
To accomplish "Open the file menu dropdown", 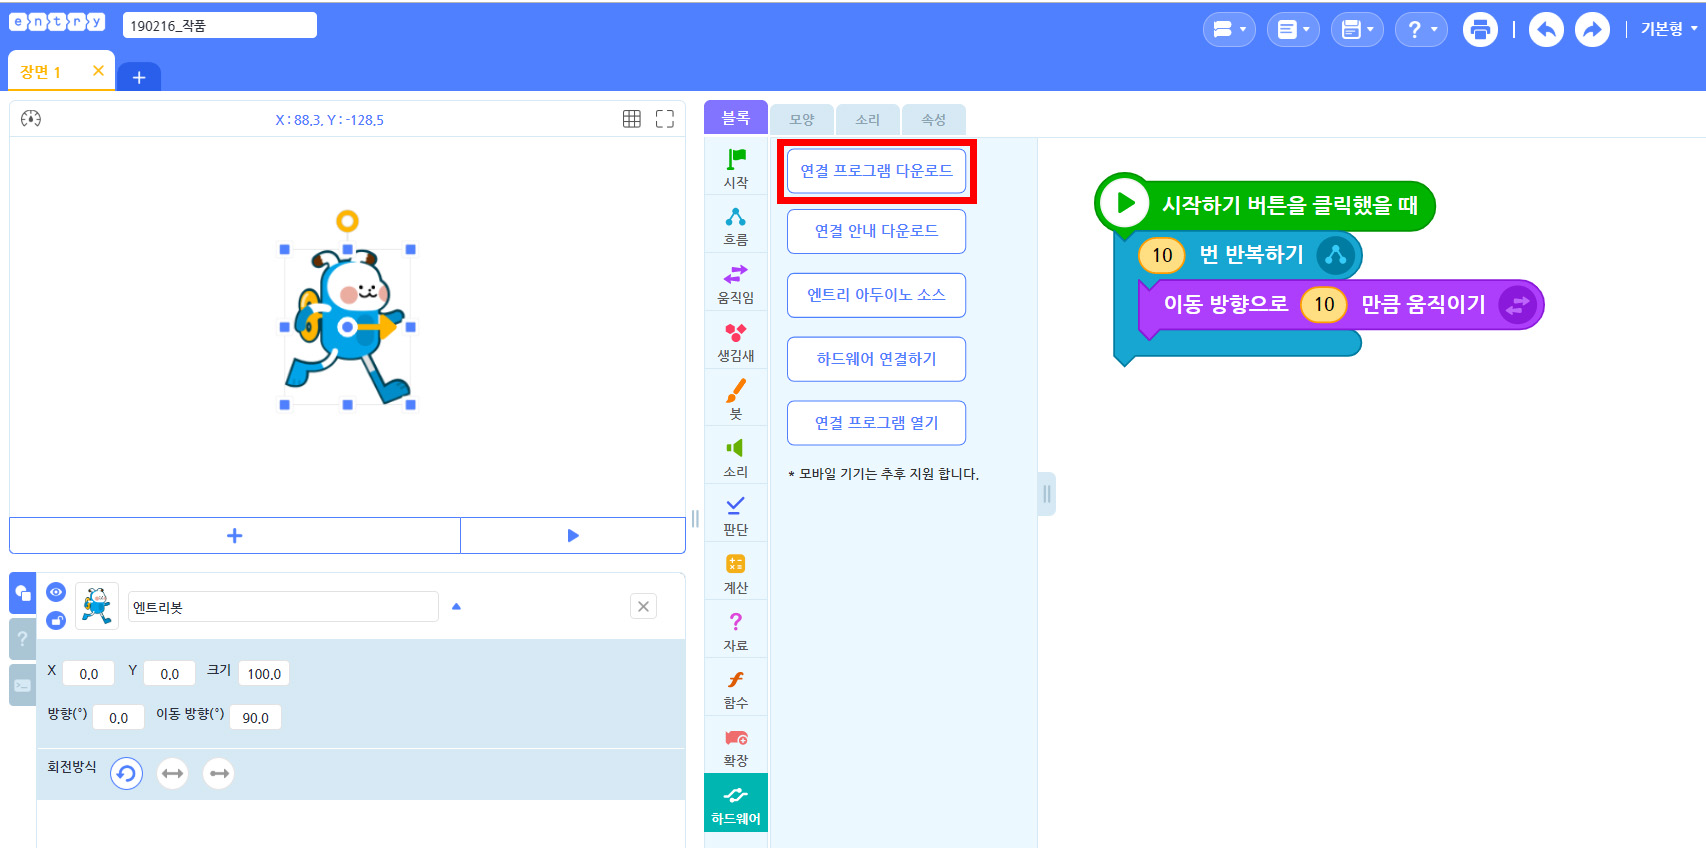I will (x=1293, y=30).
